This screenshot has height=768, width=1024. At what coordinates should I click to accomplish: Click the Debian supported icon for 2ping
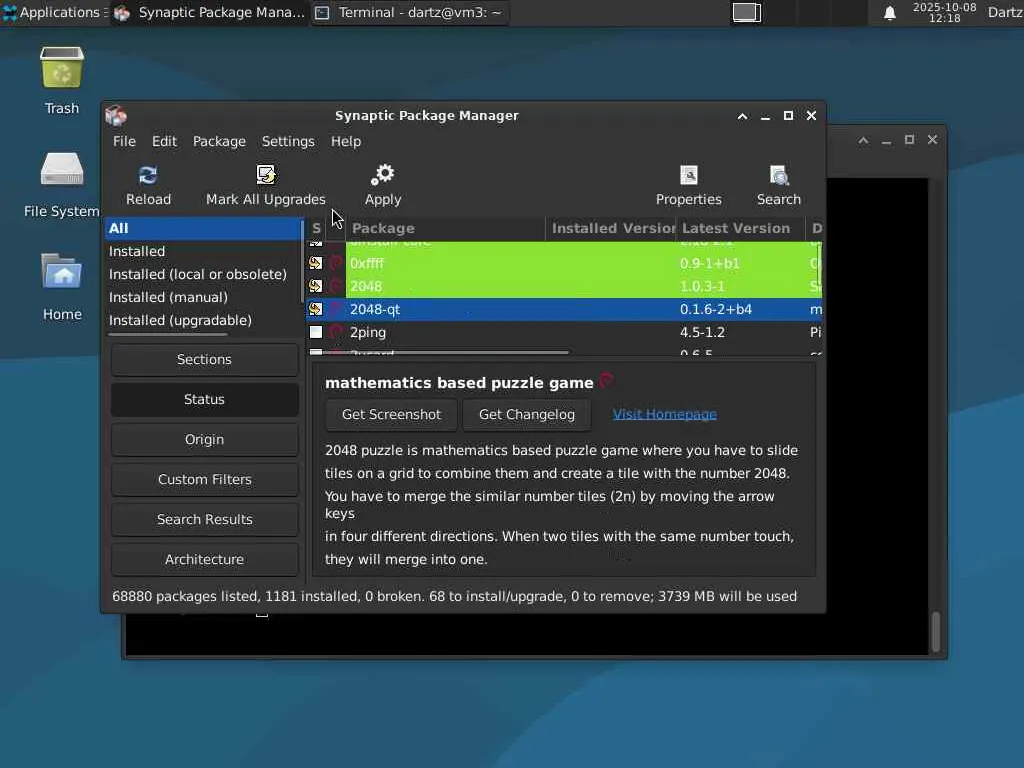click(x=336, y=332)
